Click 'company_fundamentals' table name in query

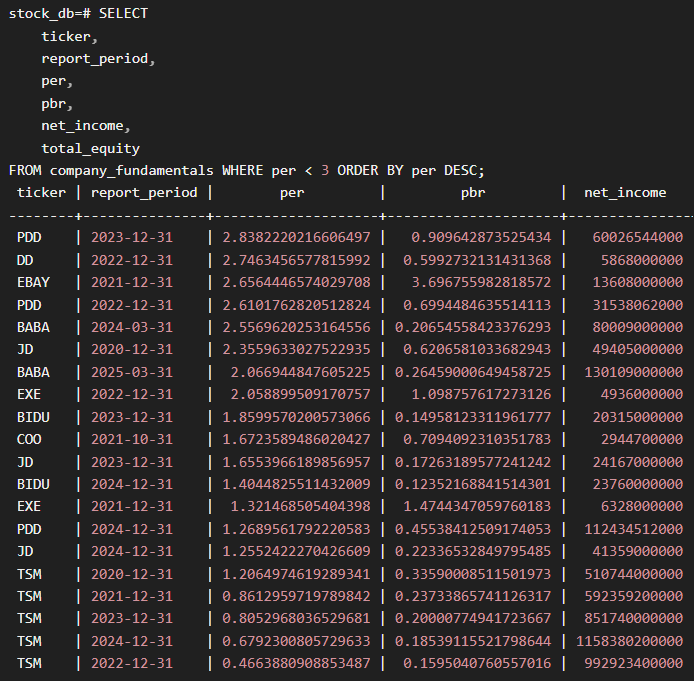click(x=131, y=170)
